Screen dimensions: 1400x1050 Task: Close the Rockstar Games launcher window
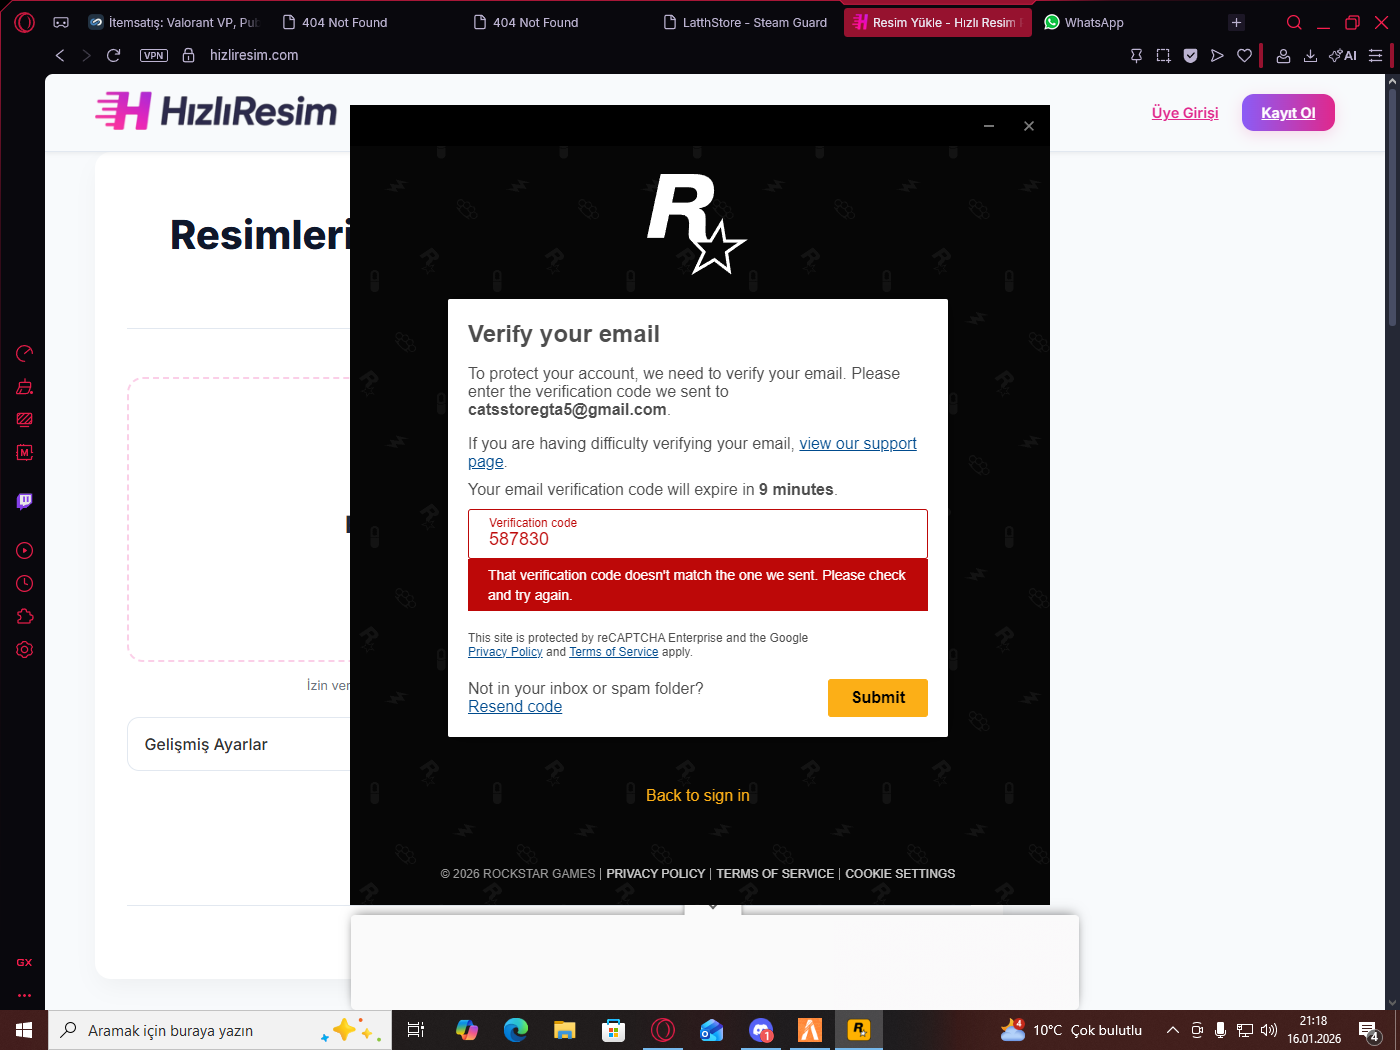(x=1029, y=126)
